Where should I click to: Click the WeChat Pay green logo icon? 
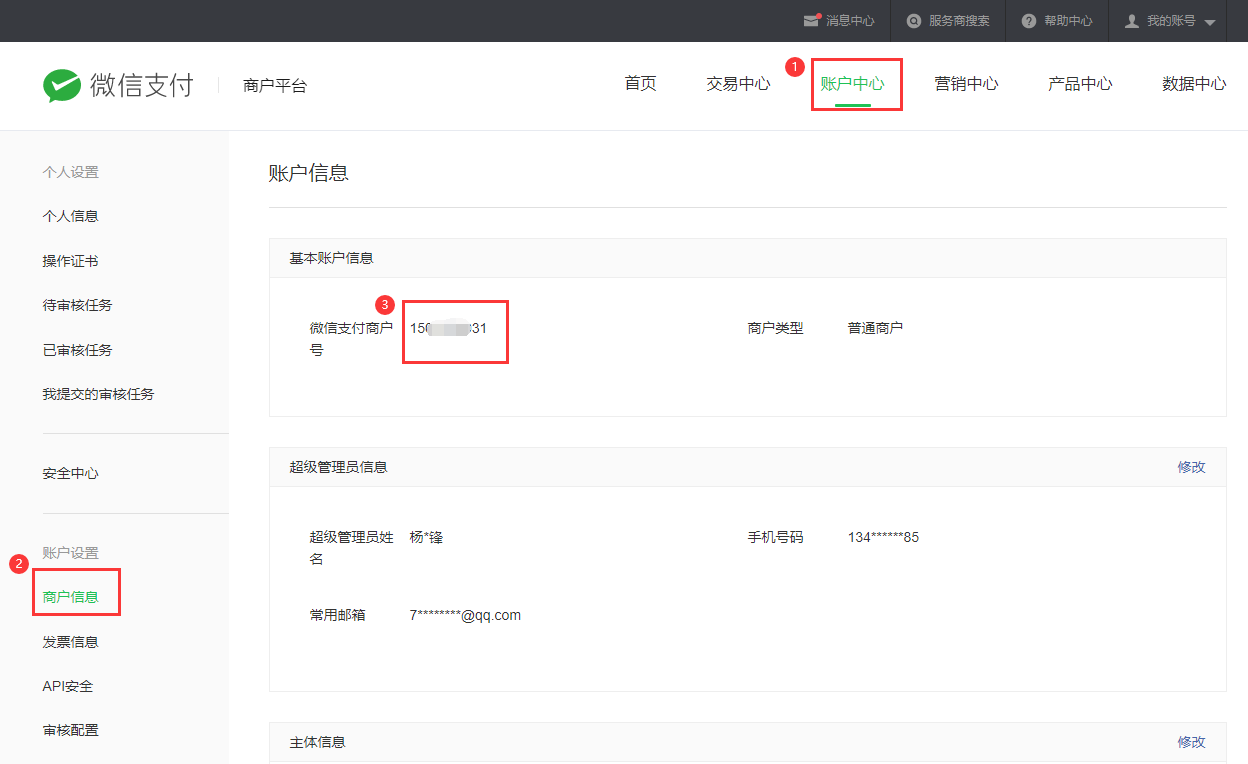click(62, 85)
